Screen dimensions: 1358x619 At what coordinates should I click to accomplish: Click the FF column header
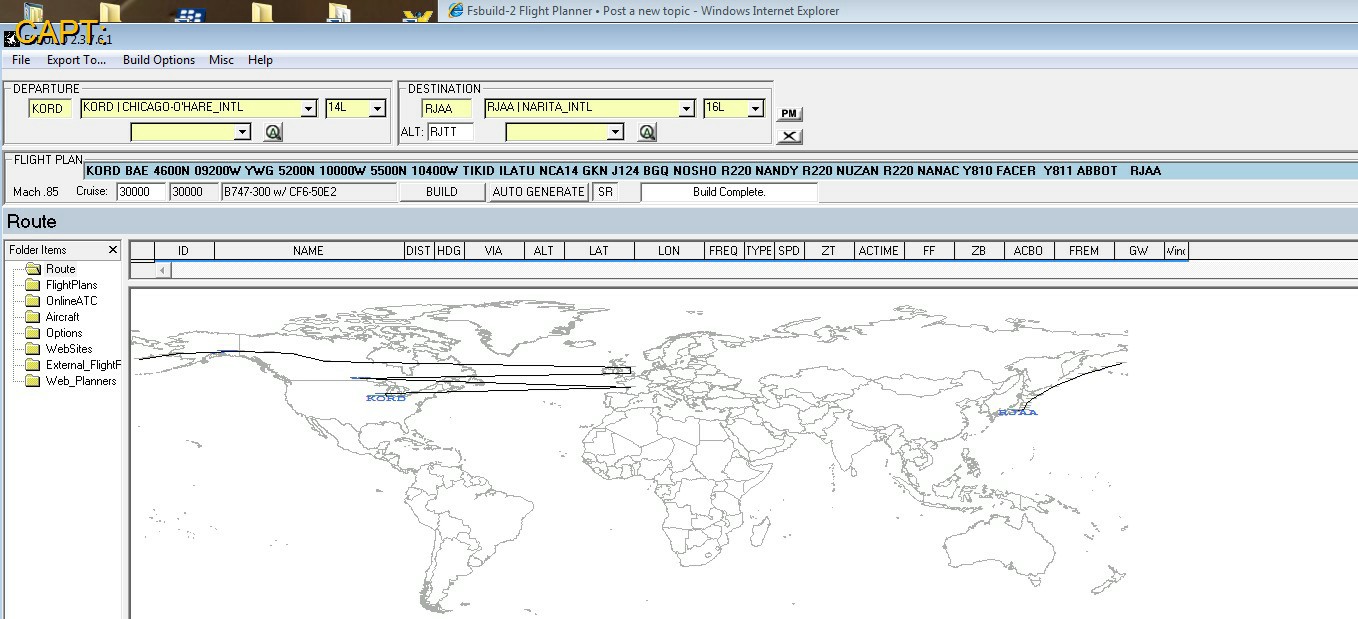click(929, 251)
